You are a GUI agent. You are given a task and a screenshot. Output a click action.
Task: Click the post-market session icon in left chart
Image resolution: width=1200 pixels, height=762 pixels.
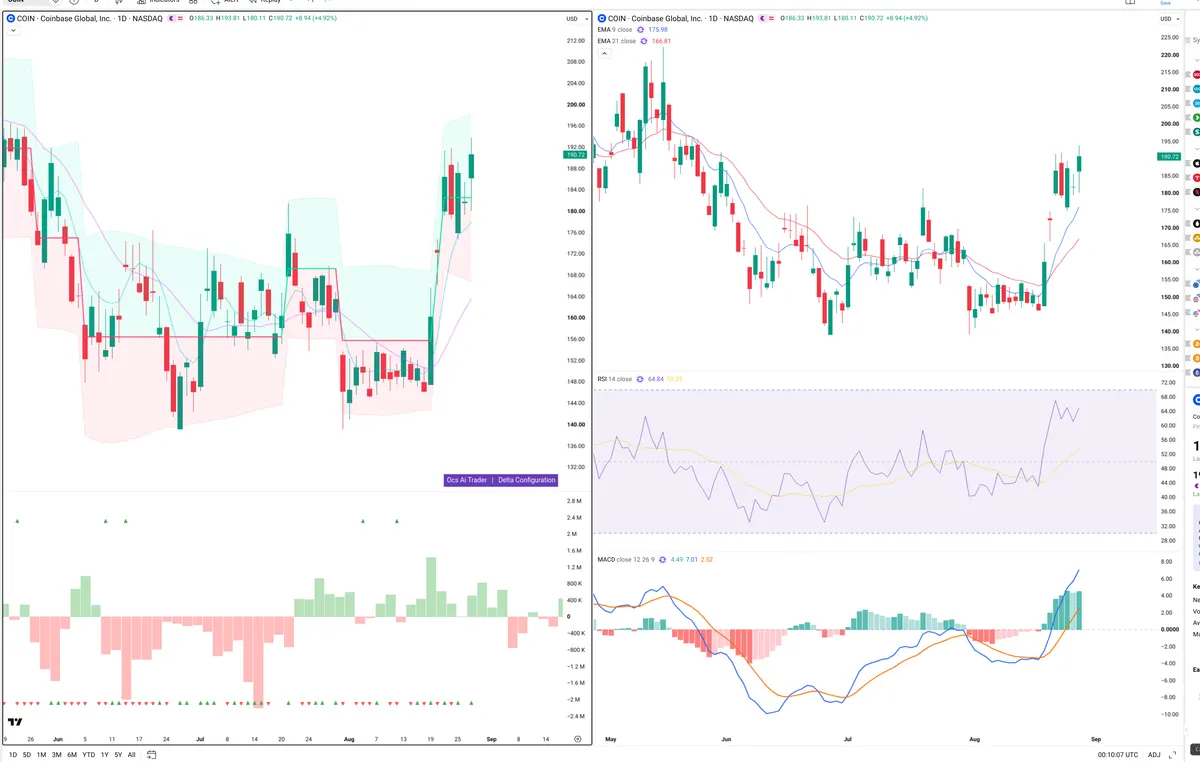171,18
